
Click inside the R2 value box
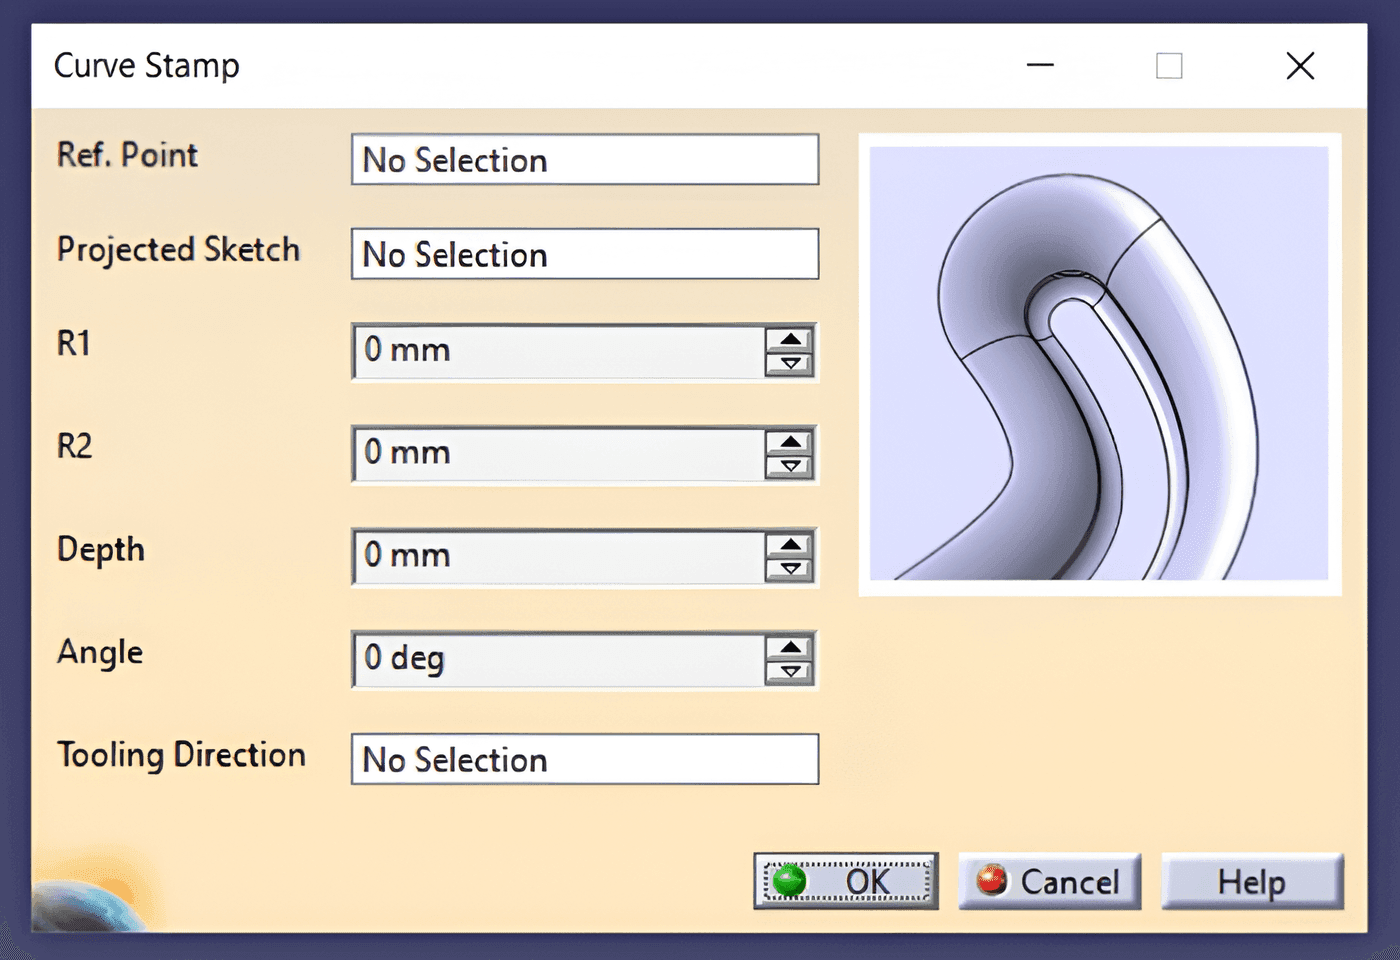(559, 453)
